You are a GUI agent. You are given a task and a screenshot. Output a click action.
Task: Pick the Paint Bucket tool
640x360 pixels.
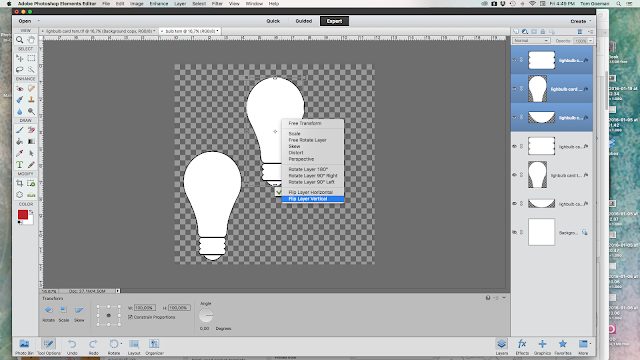point(19,142)
